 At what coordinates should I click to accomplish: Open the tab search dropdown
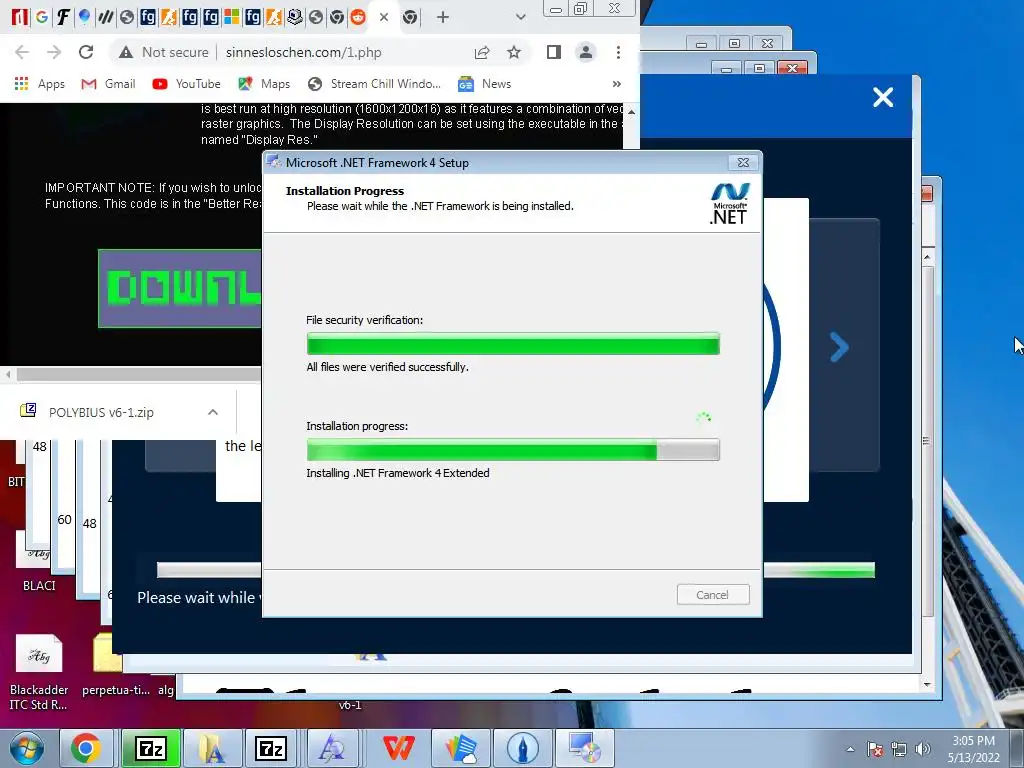pos(520,18)
